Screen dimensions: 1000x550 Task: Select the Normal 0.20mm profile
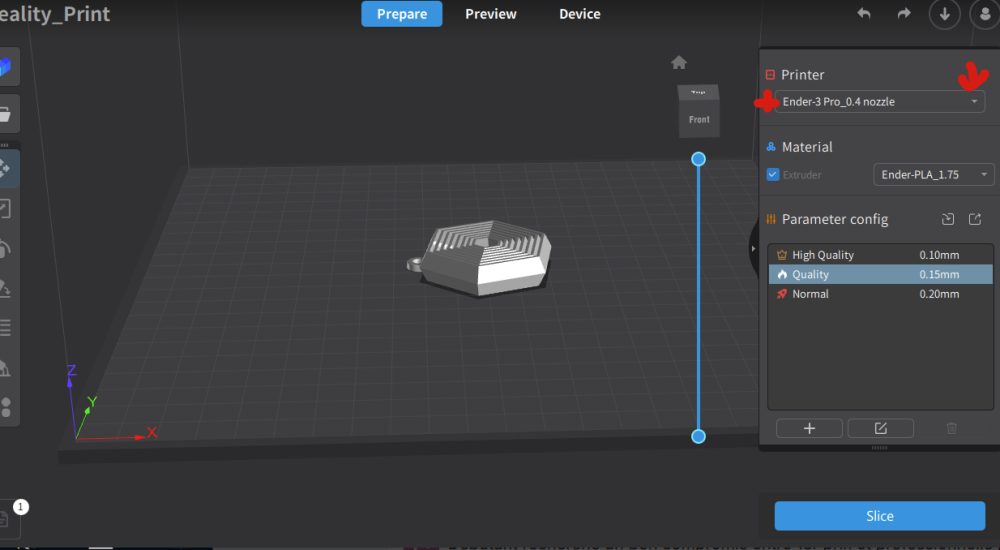click(x=881, y=294)
